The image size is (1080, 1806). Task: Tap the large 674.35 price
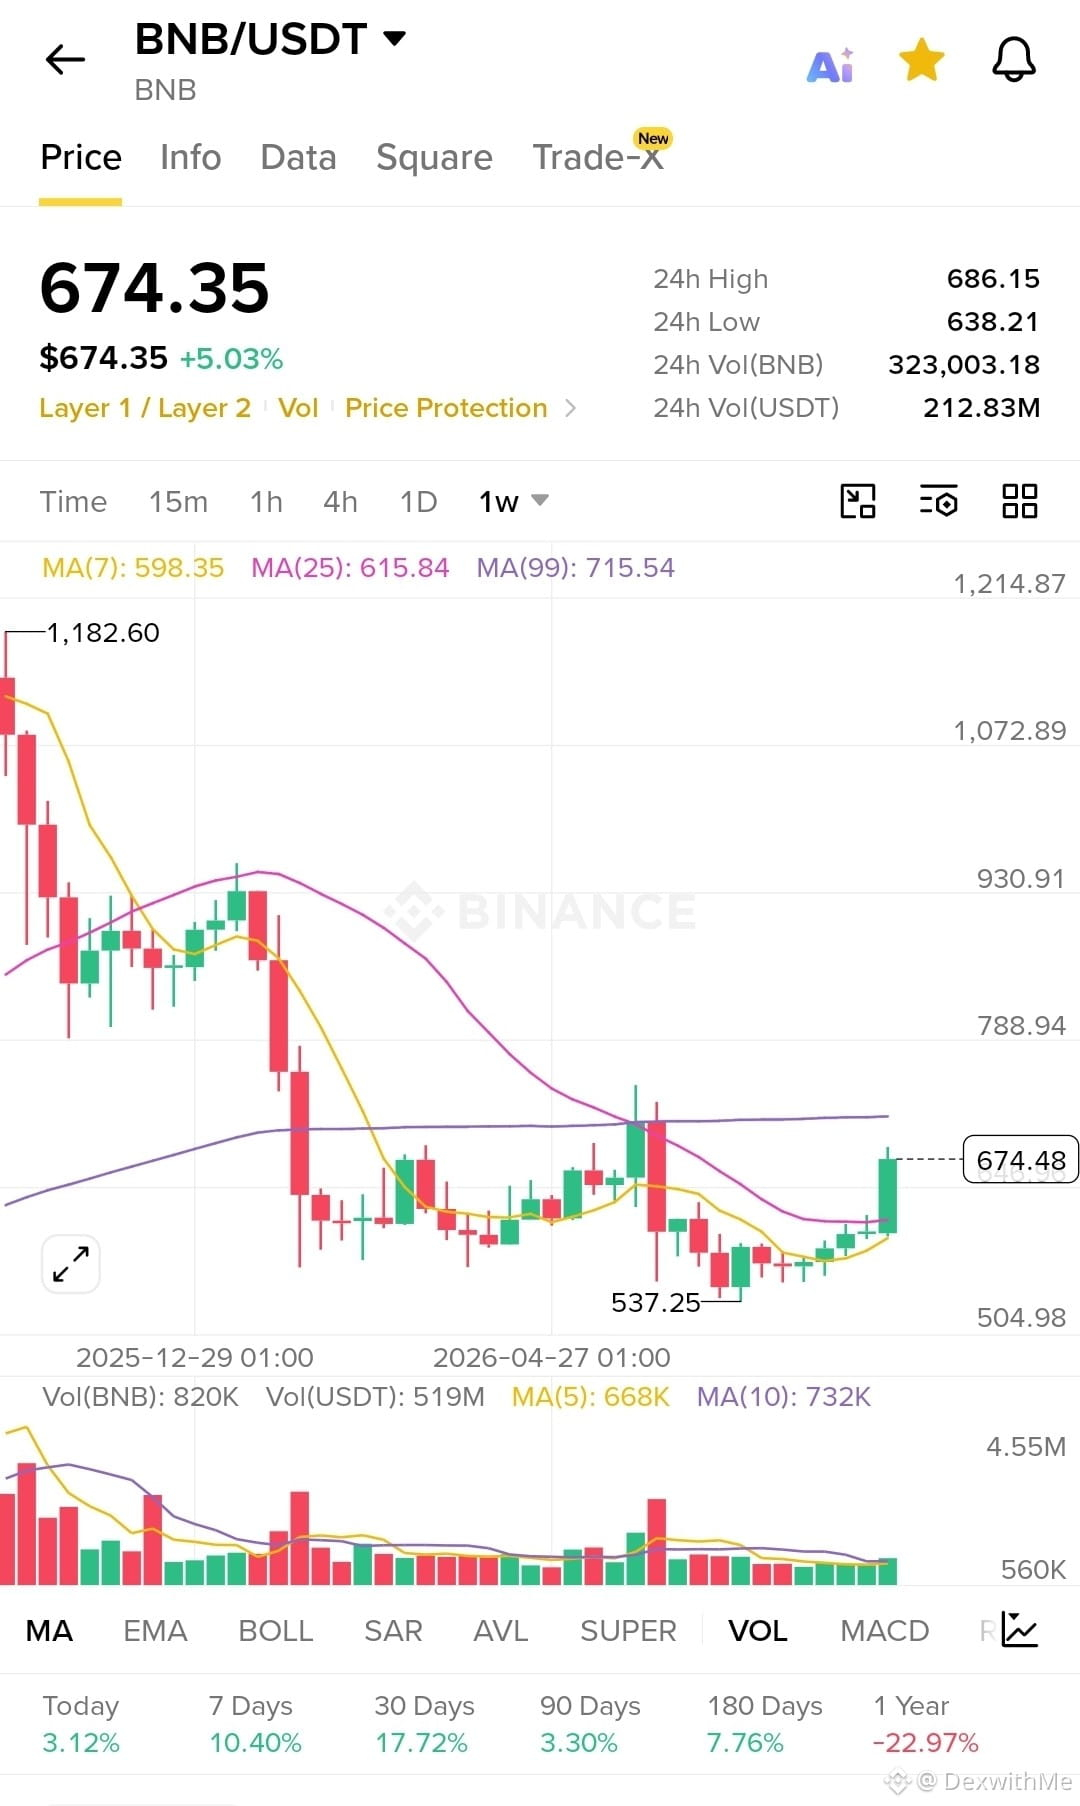tap(154, 288)
